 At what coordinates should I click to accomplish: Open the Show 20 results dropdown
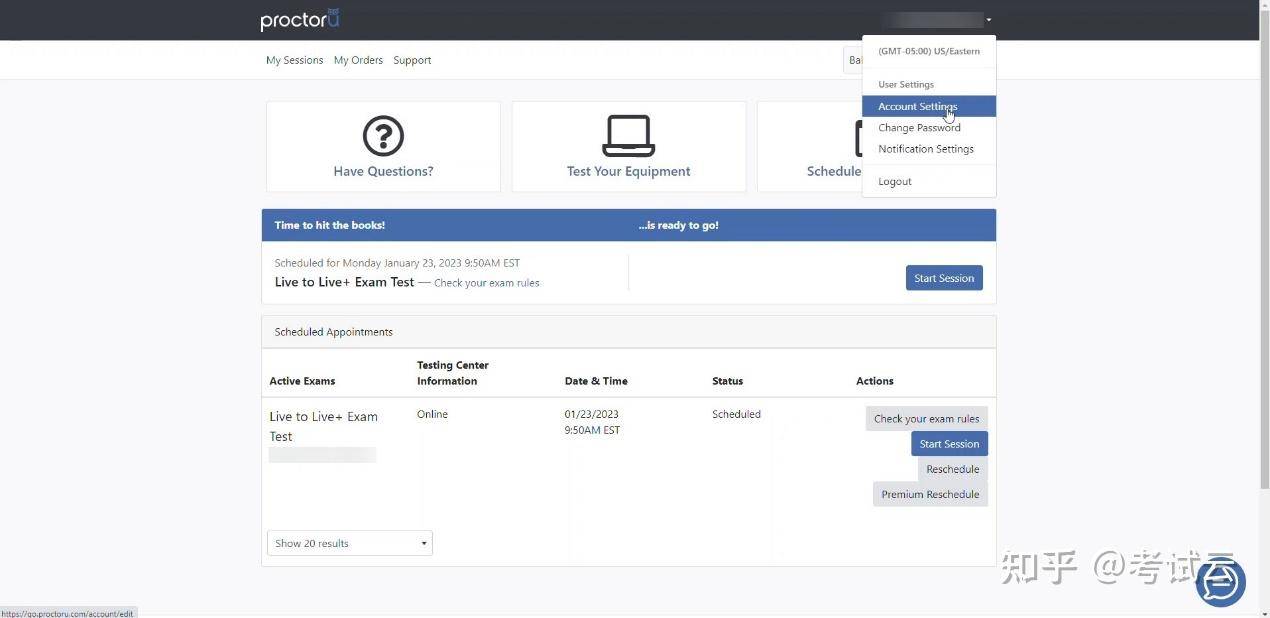(350, 543)
